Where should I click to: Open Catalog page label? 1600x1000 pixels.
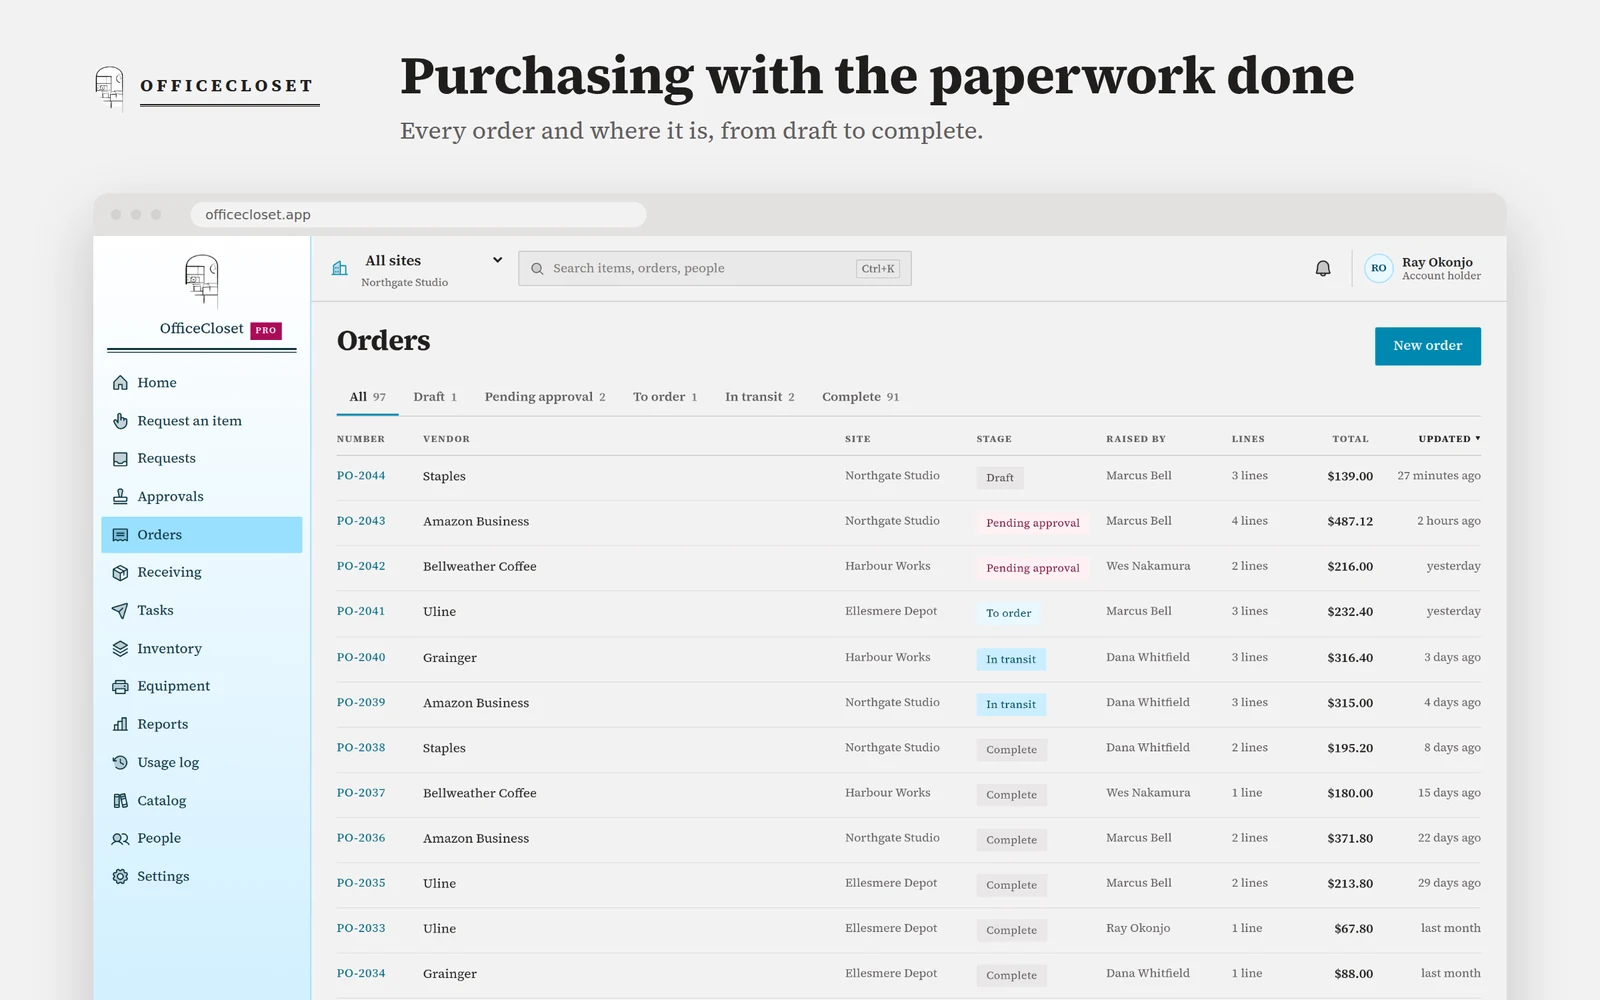tap(162, 801)
